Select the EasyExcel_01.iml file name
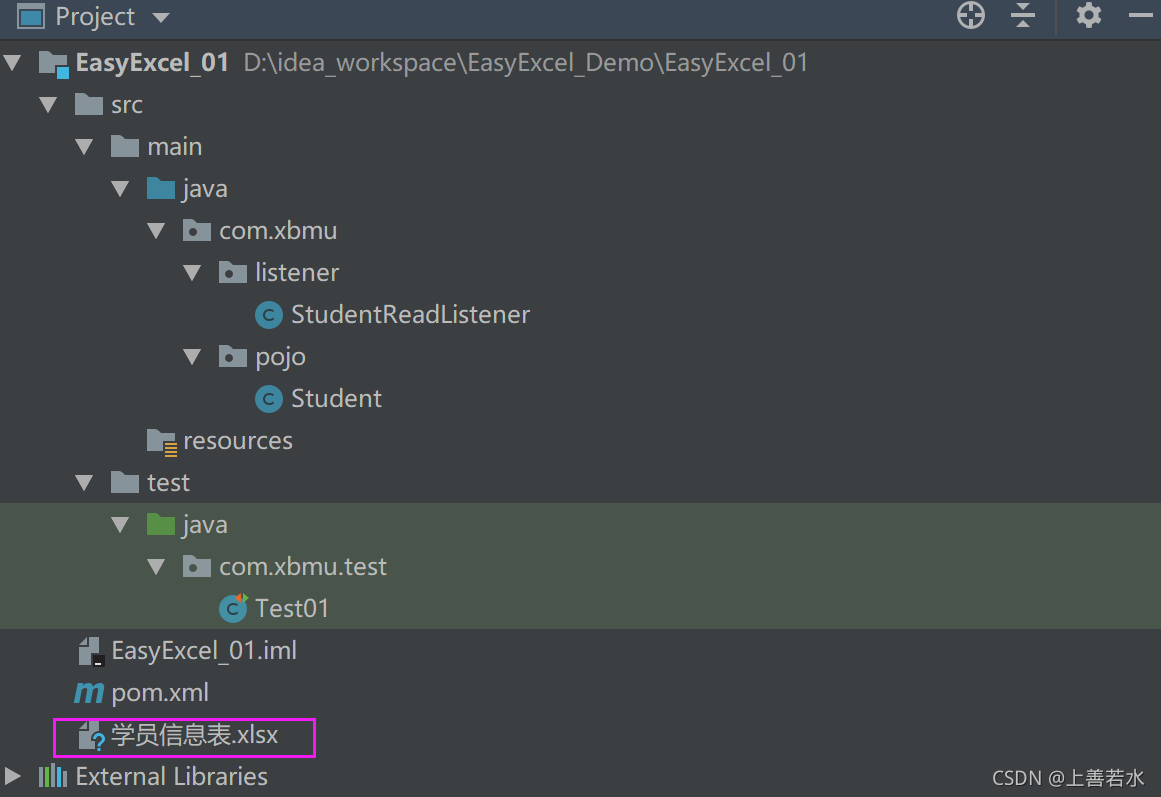Screen dimensions: 1161x797 (x=204, y=651)
